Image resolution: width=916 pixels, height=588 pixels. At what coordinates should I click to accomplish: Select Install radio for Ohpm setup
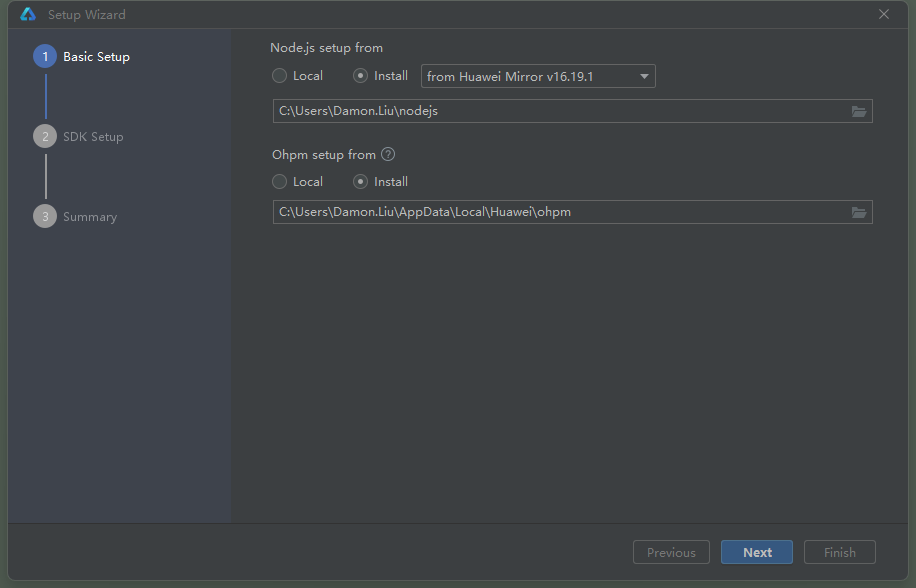tap(361, 182)
